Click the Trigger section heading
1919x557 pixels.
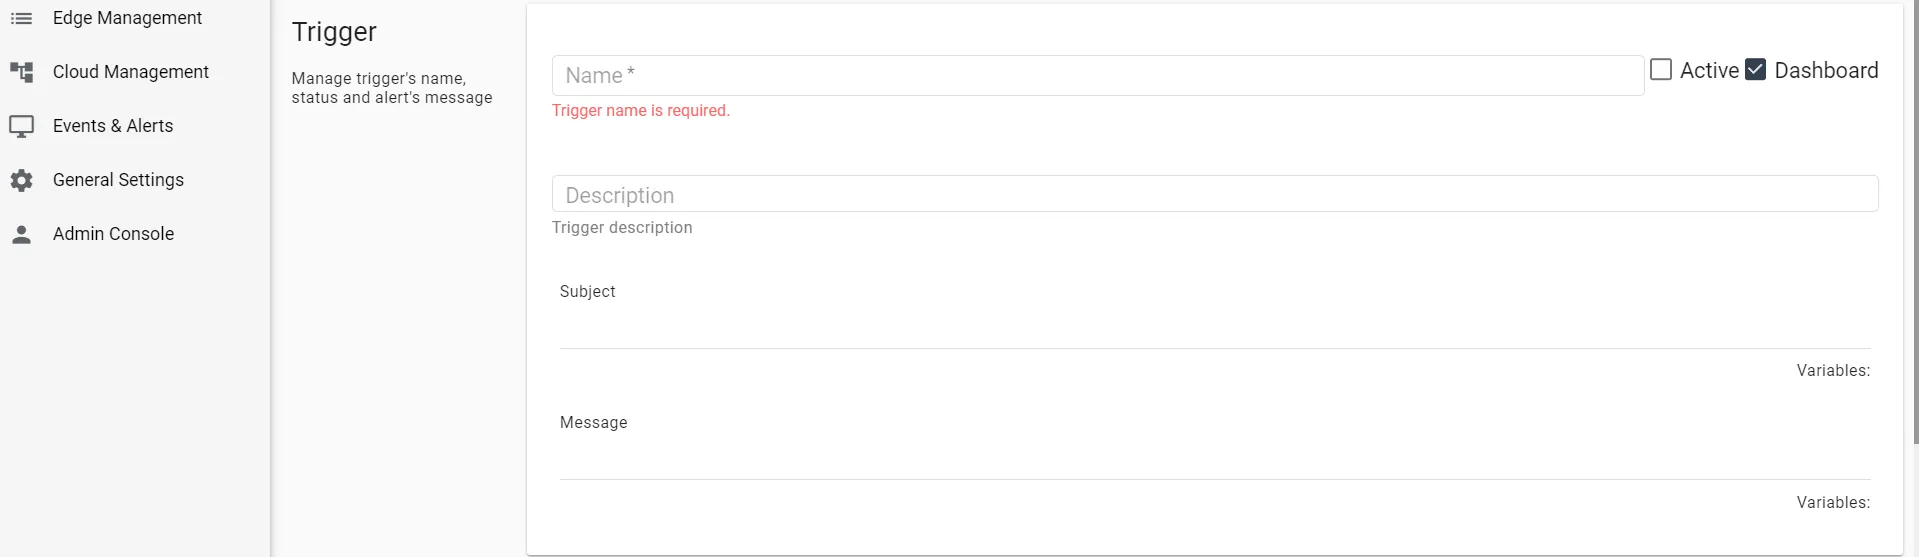pyautogui.click(x=334, y=32)
